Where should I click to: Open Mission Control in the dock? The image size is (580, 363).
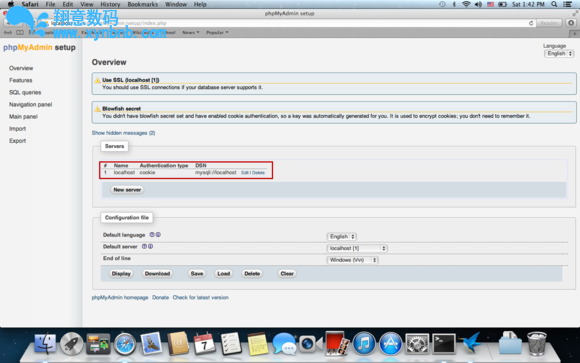click(98, 344)
